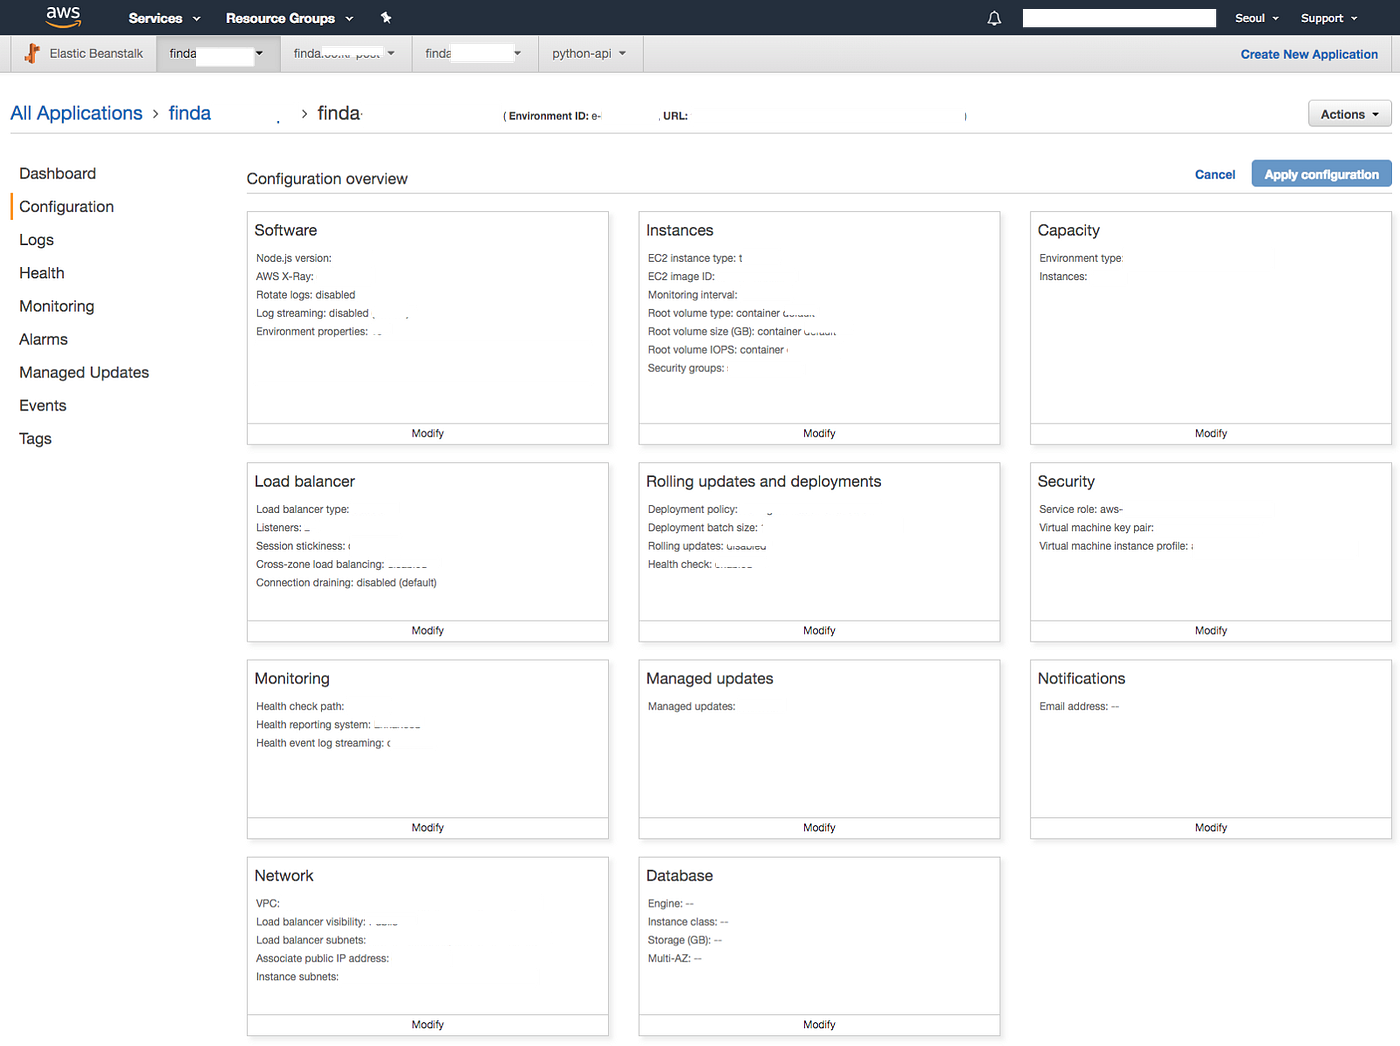Click 'EC2 instance type' text
This screenshot has height=1046, width=1400.
692,258
